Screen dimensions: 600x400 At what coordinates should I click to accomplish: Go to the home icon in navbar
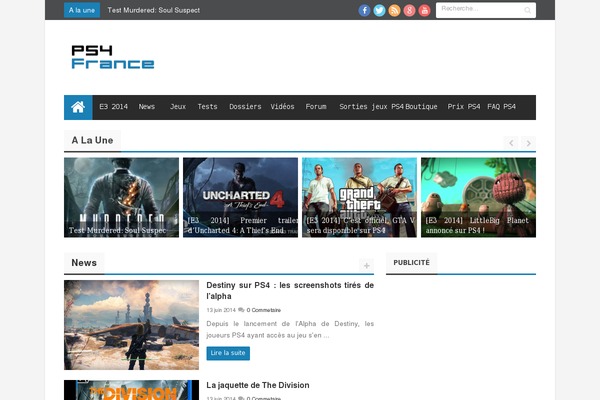point(78,107)
